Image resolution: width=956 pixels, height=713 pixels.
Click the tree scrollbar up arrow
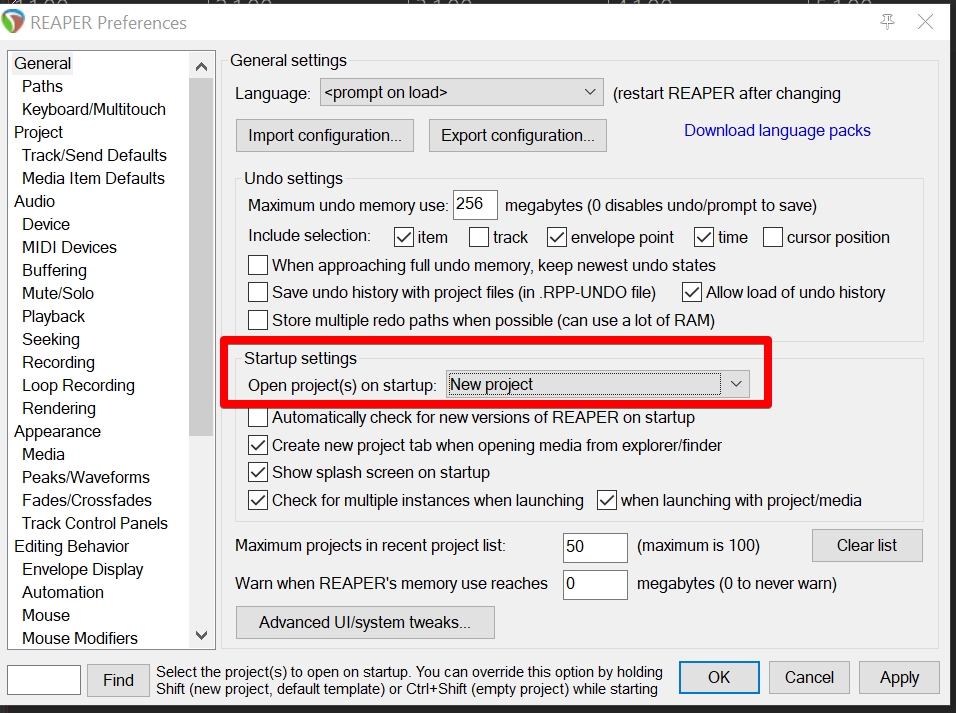tap(201, 66)
